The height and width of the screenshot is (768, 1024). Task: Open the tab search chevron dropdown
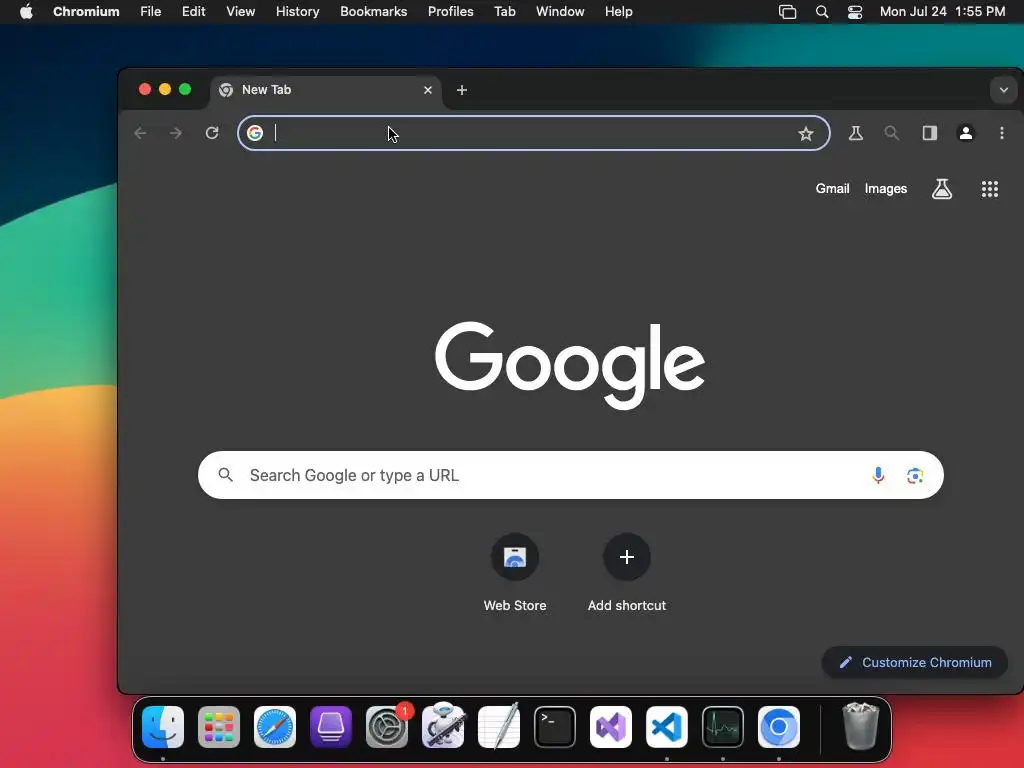pyautogui.click(x=1004, y=90)
